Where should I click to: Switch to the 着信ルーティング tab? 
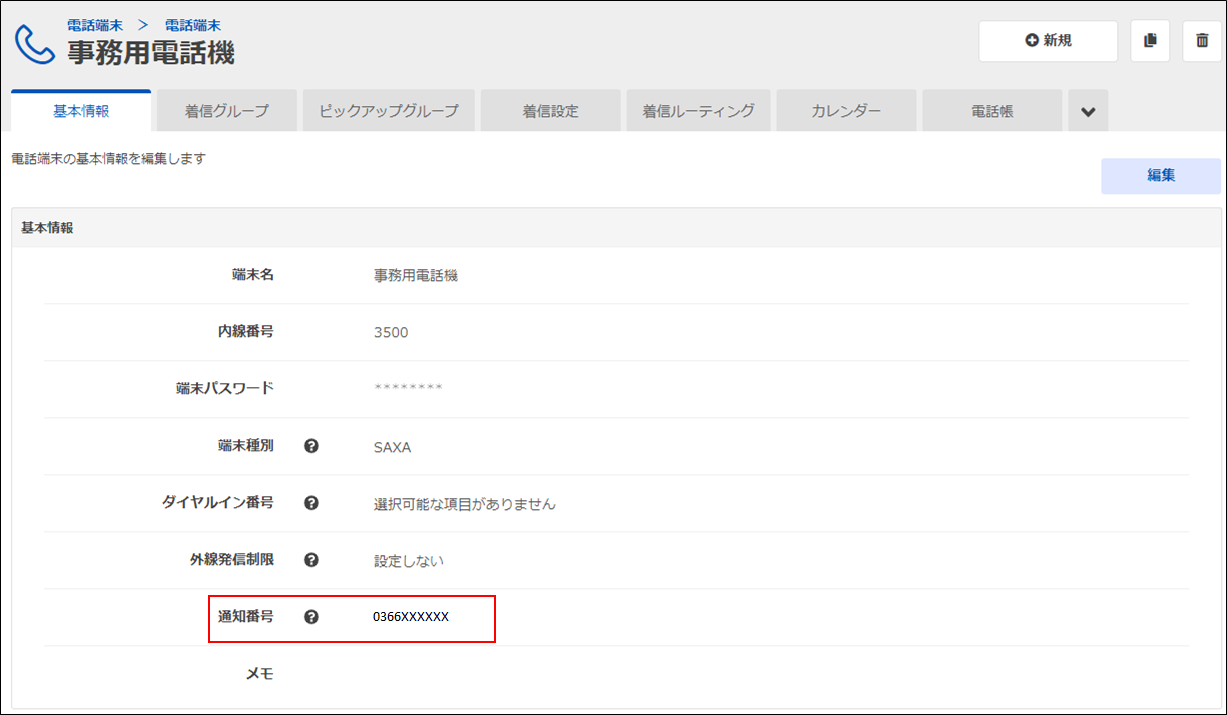[698, 111]
